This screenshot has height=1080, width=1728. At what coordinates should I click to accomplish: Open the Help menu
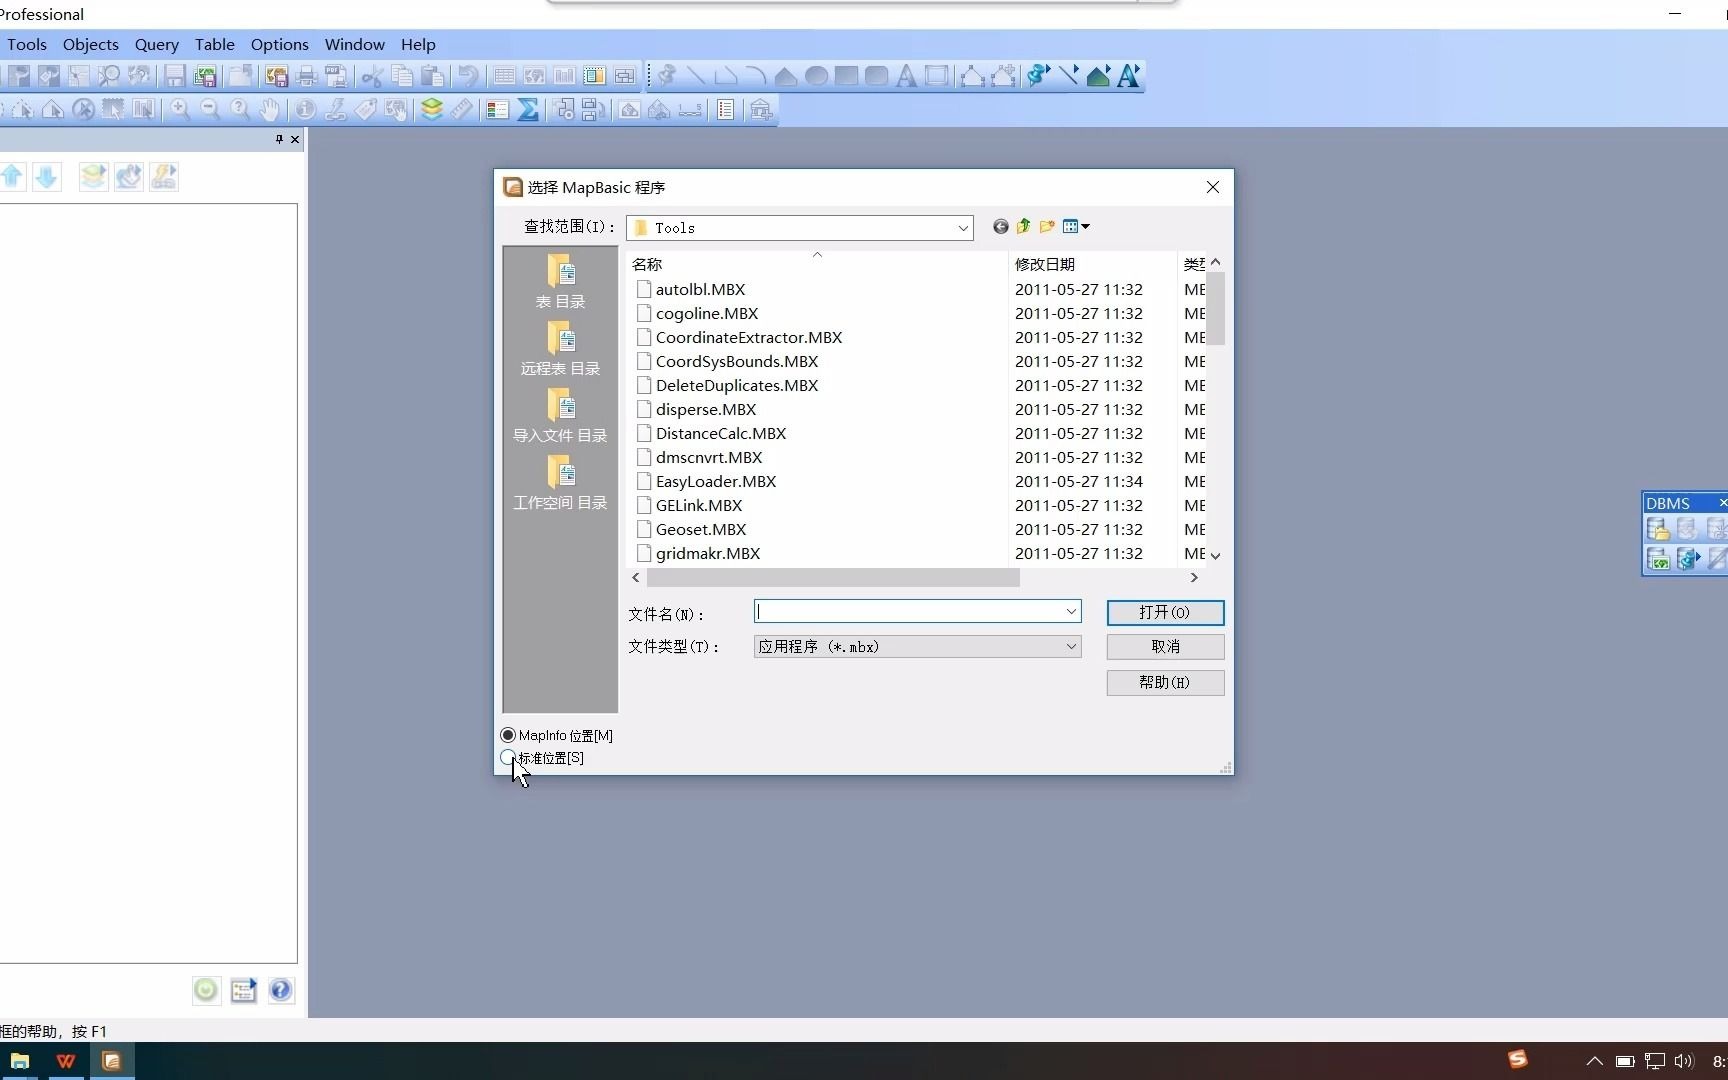coord(418,44)
